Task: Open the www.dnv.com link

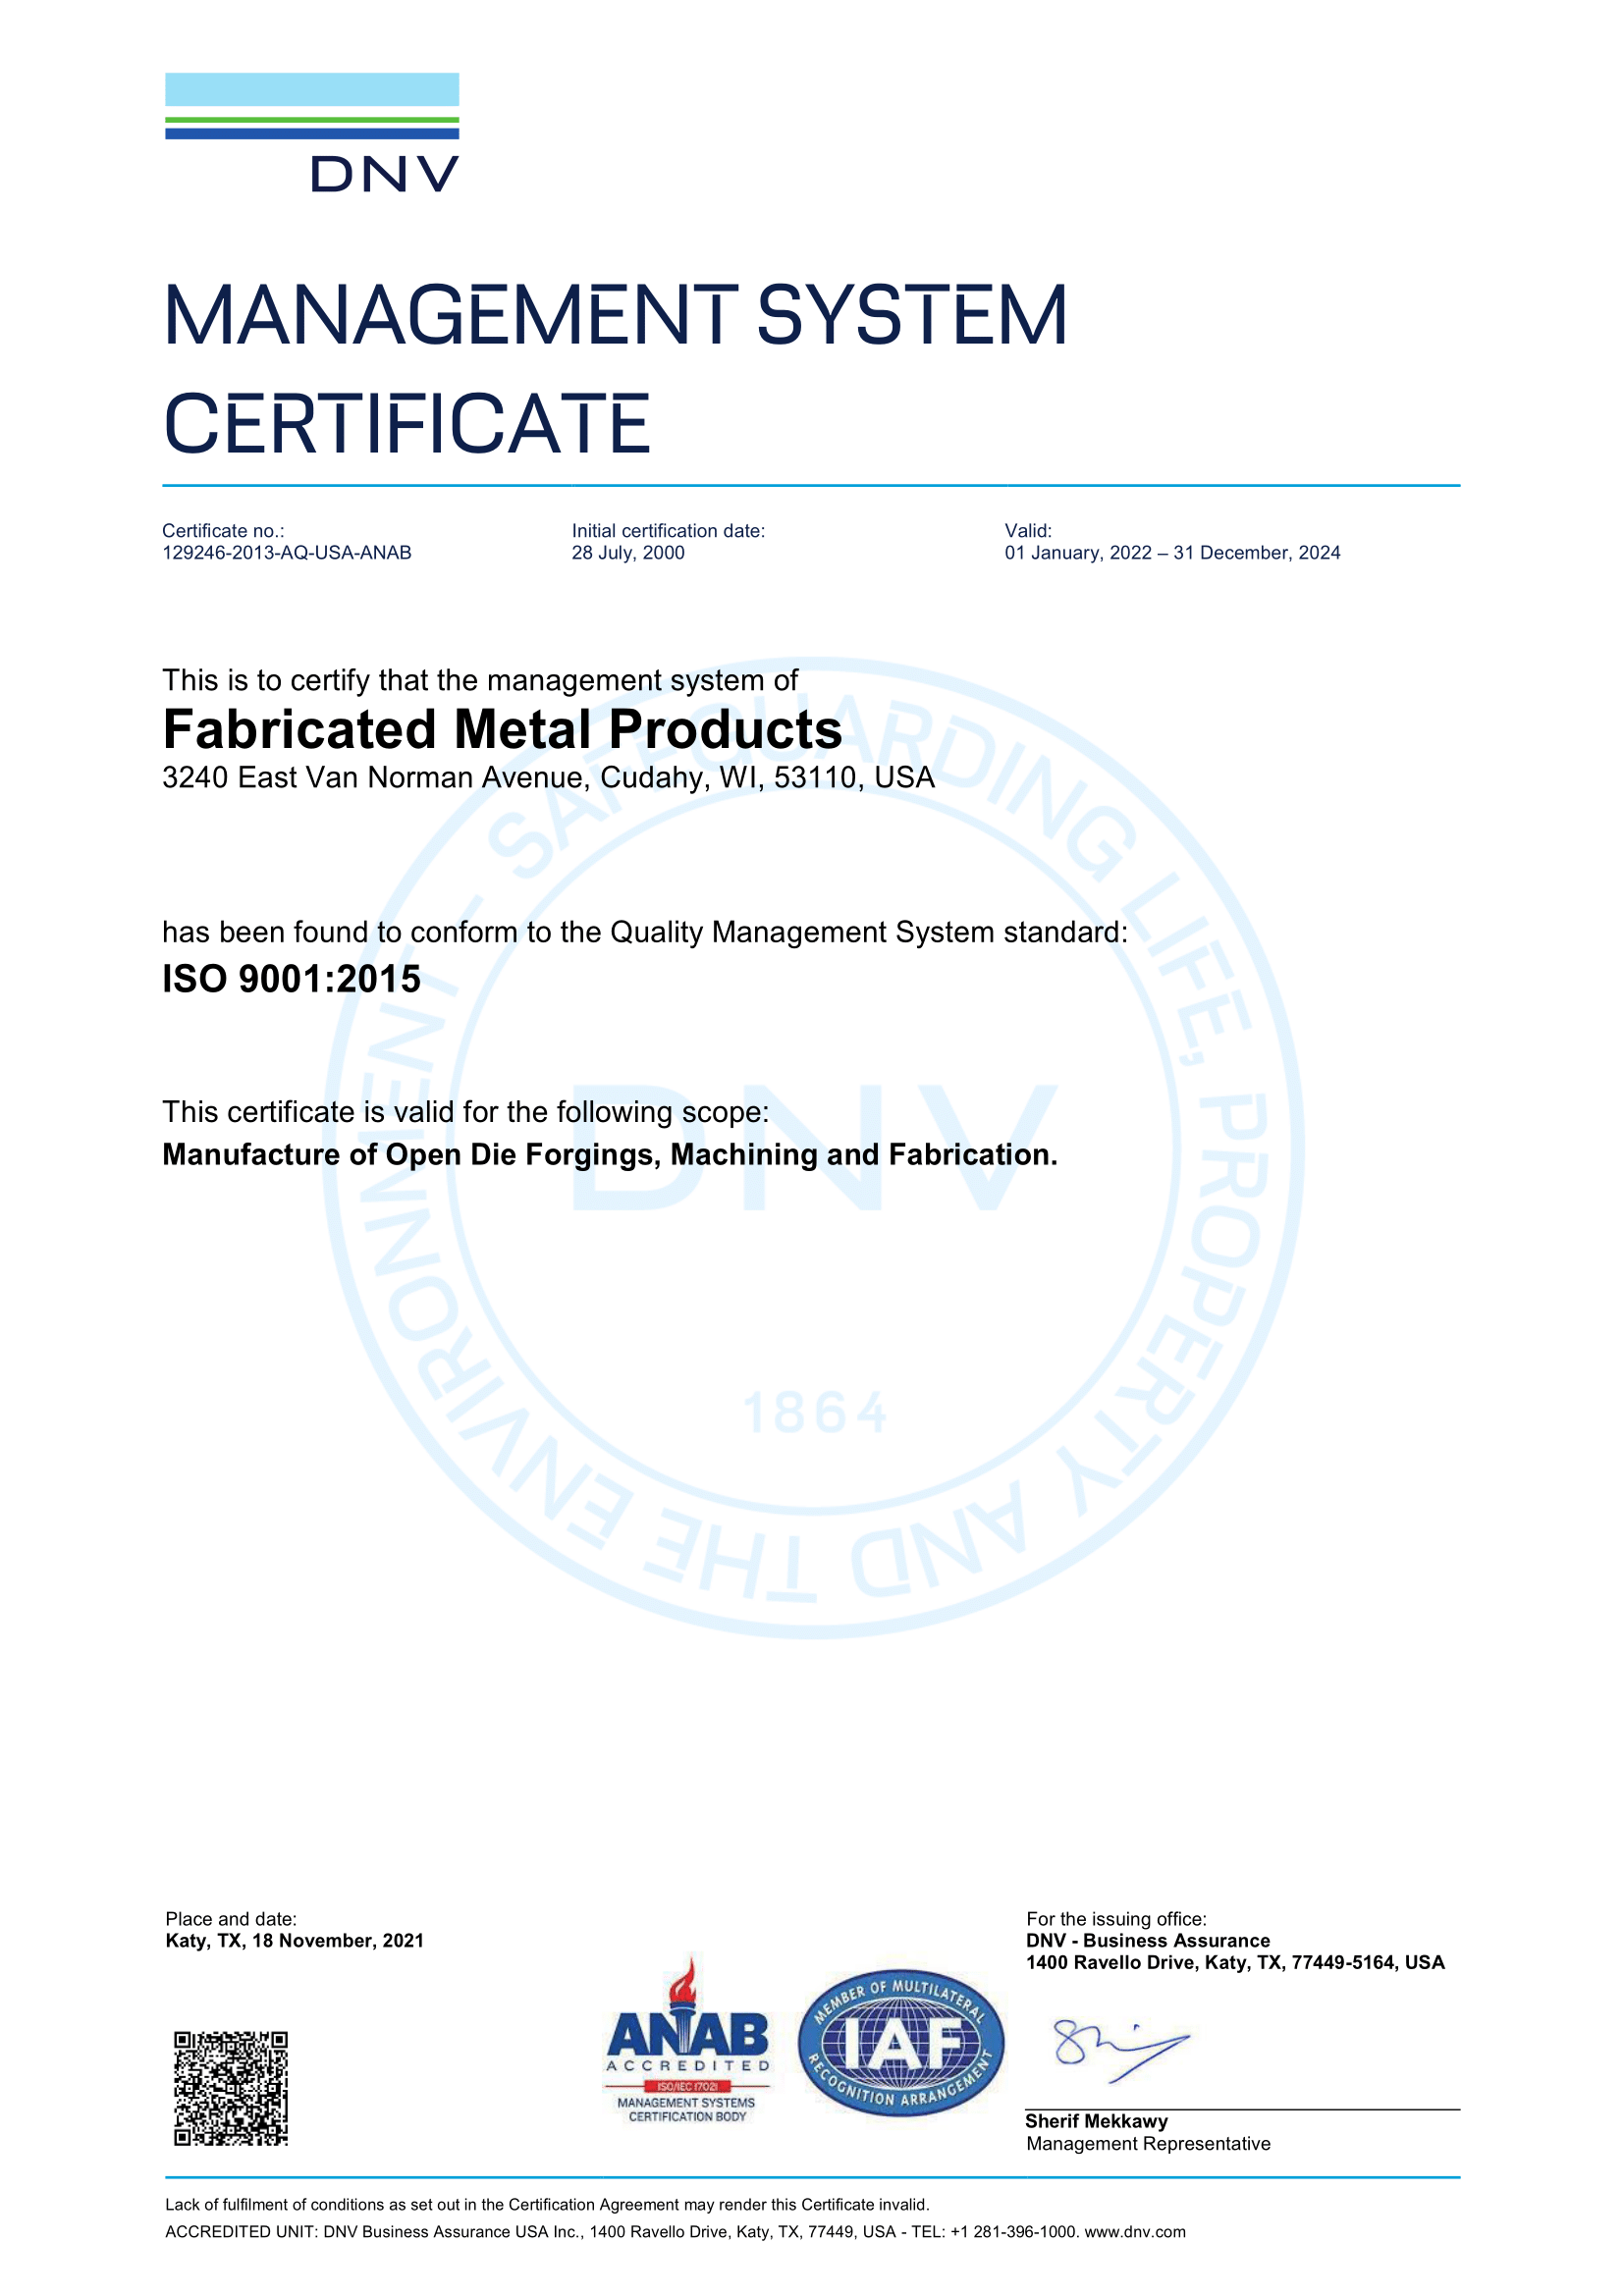Action: pos(1135,2231)
